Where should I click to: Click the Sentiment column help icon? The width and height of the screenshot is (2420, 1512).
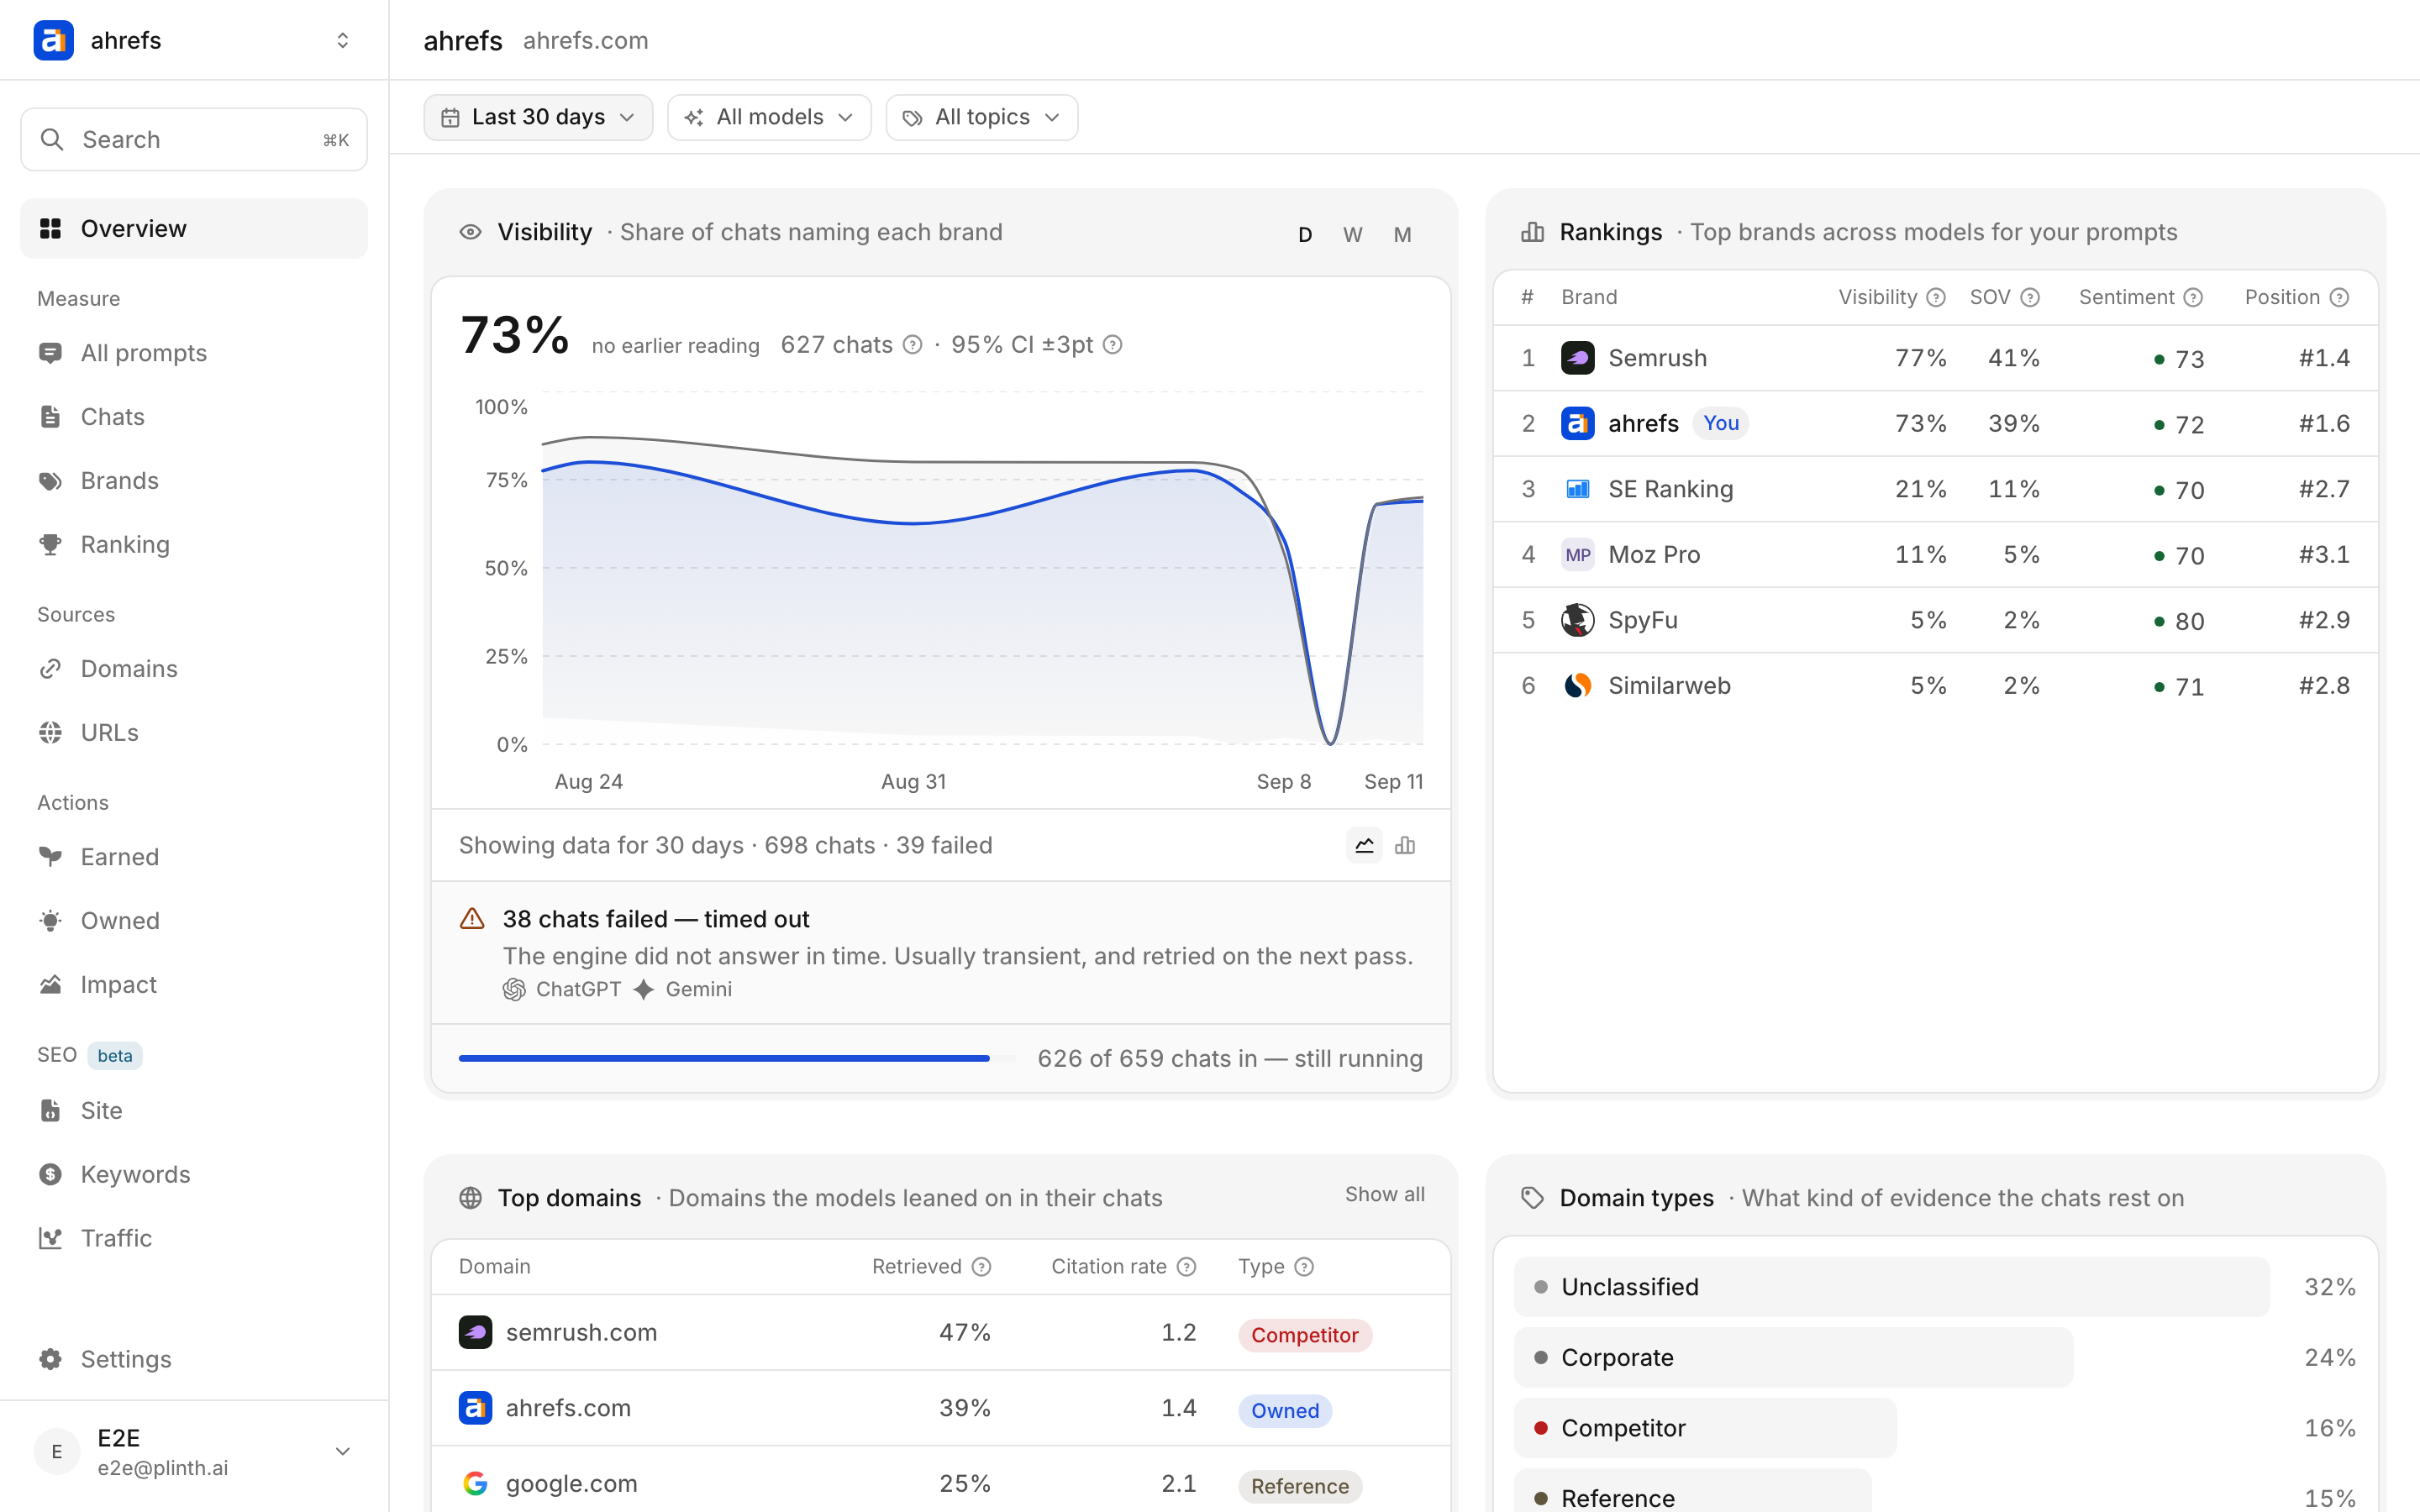tap(2193, 297)
